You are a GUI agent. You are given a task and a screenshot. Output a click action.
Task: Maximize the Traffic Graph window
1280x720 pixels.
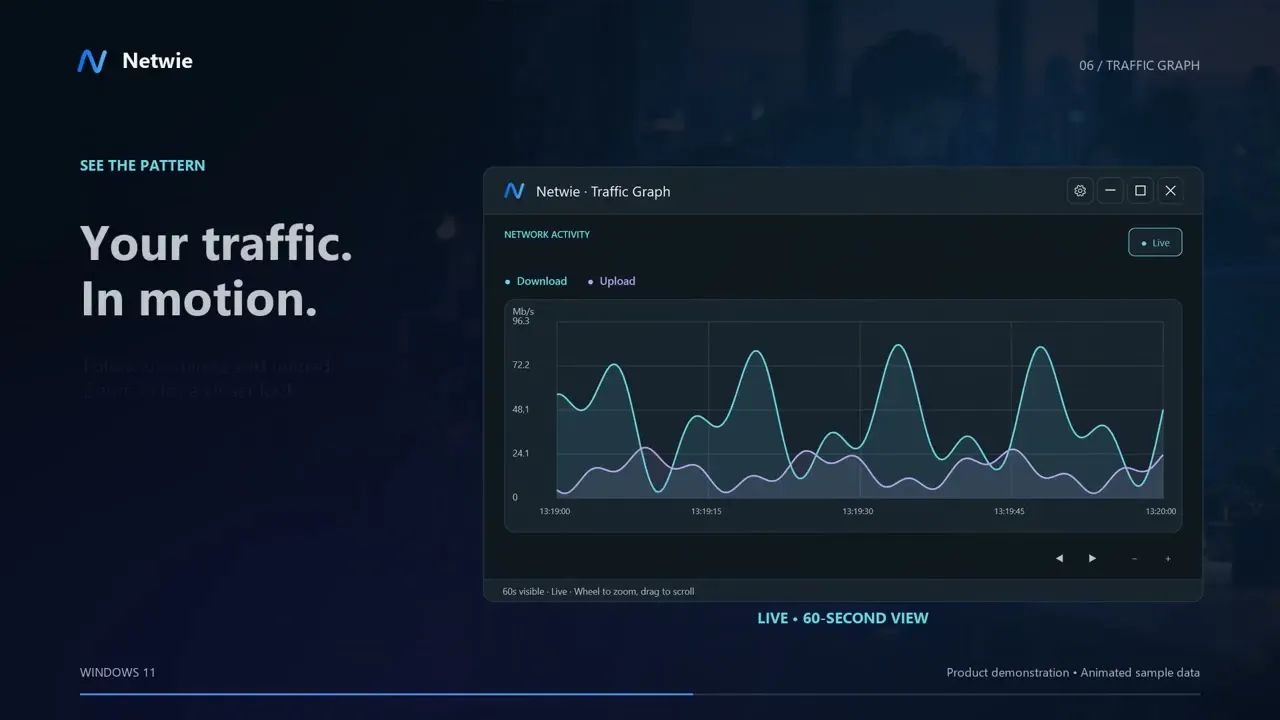1140,191
